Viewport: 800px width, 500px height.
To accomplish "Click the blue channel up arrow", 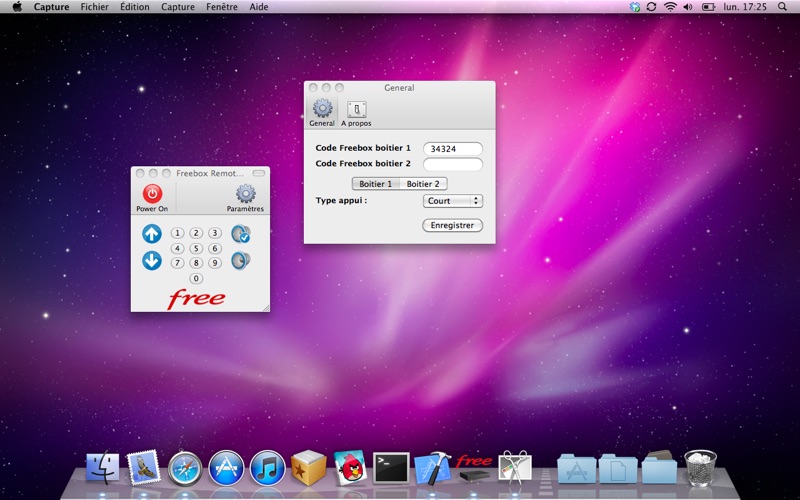I will click(x=152, y=234).
